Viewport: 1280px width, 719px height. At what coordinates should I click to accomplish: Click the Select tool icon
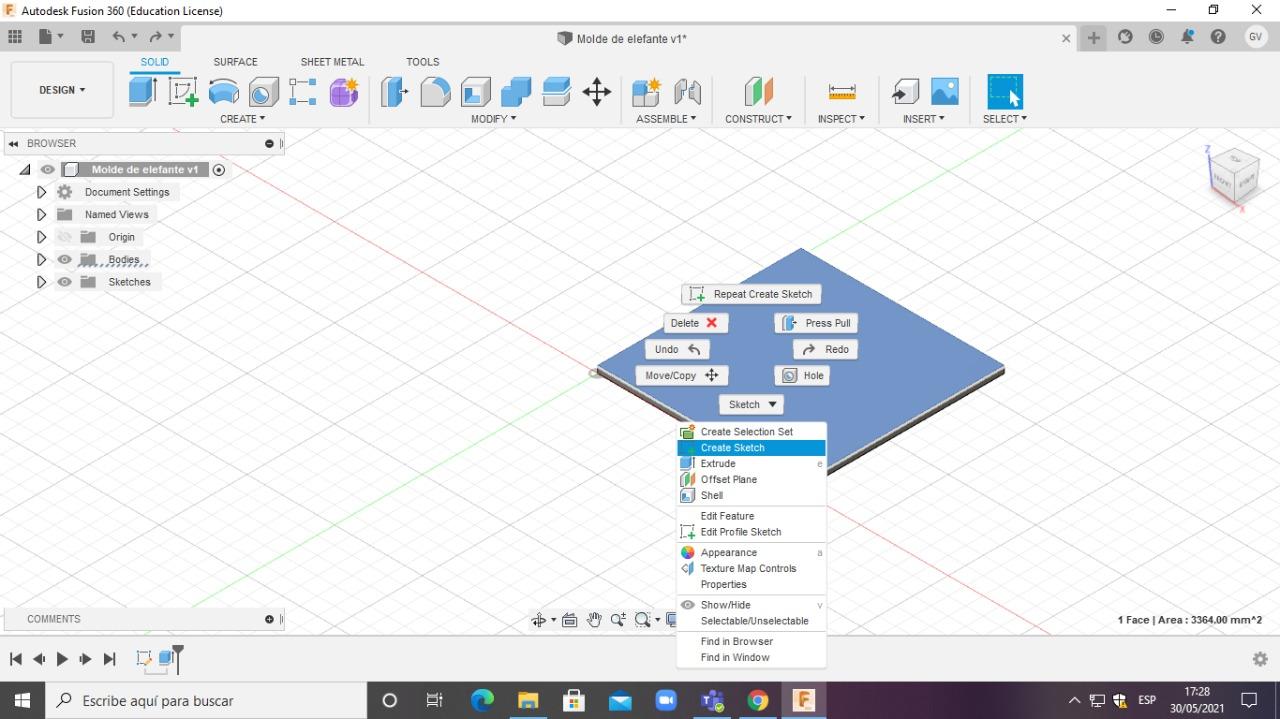[x=1005, y=92]
